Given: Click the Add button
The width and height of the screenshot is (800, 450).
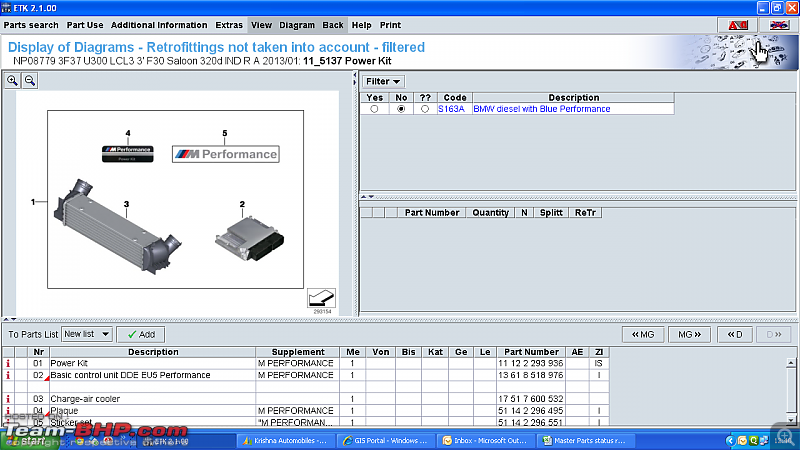Looking at the screenshot, I should 141,334.
